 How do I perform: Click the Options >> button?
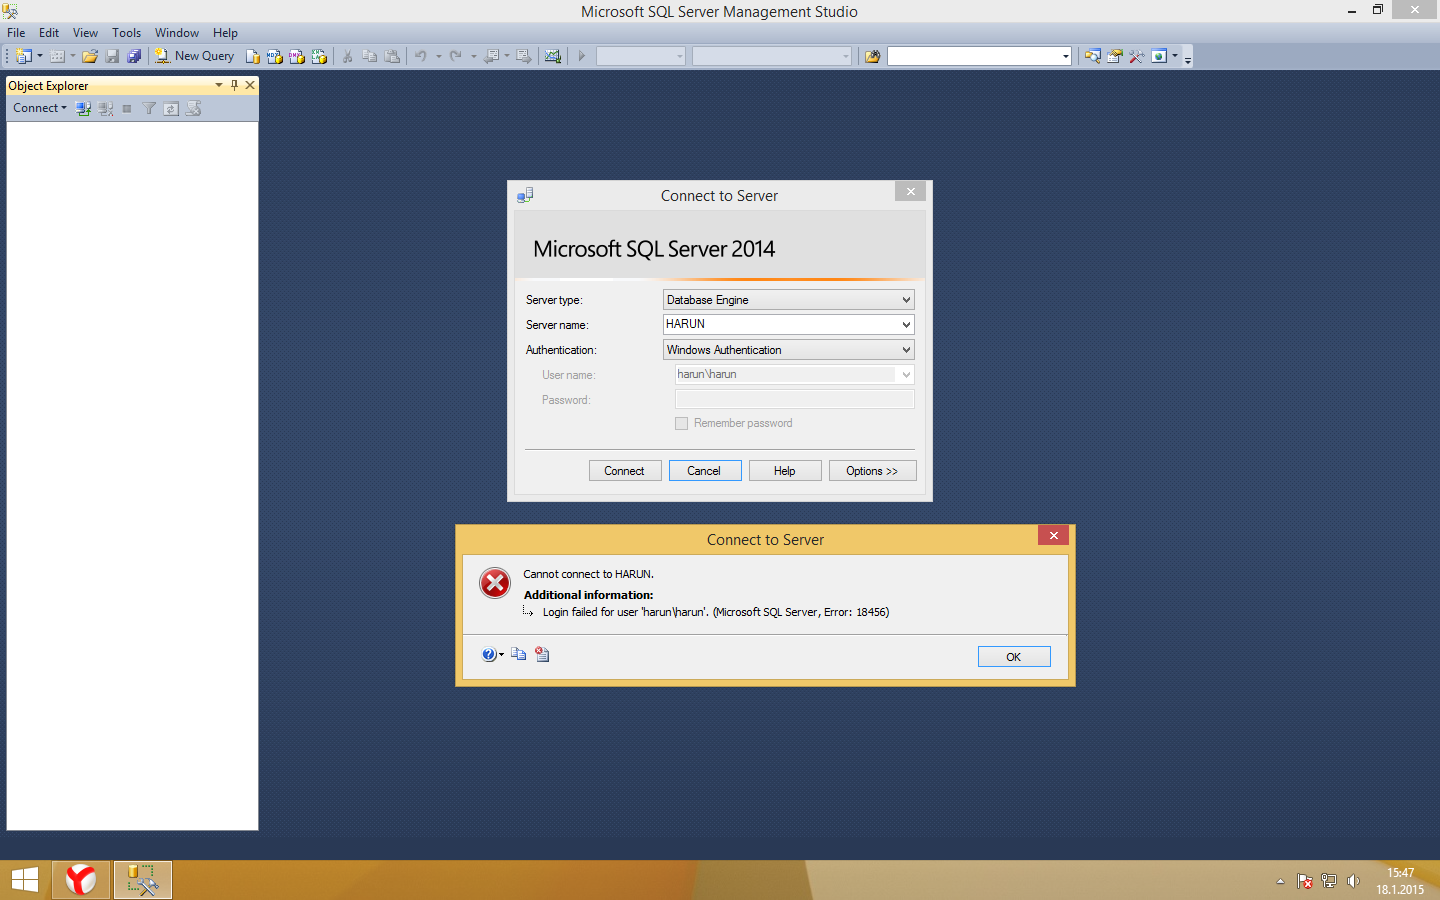873,471
